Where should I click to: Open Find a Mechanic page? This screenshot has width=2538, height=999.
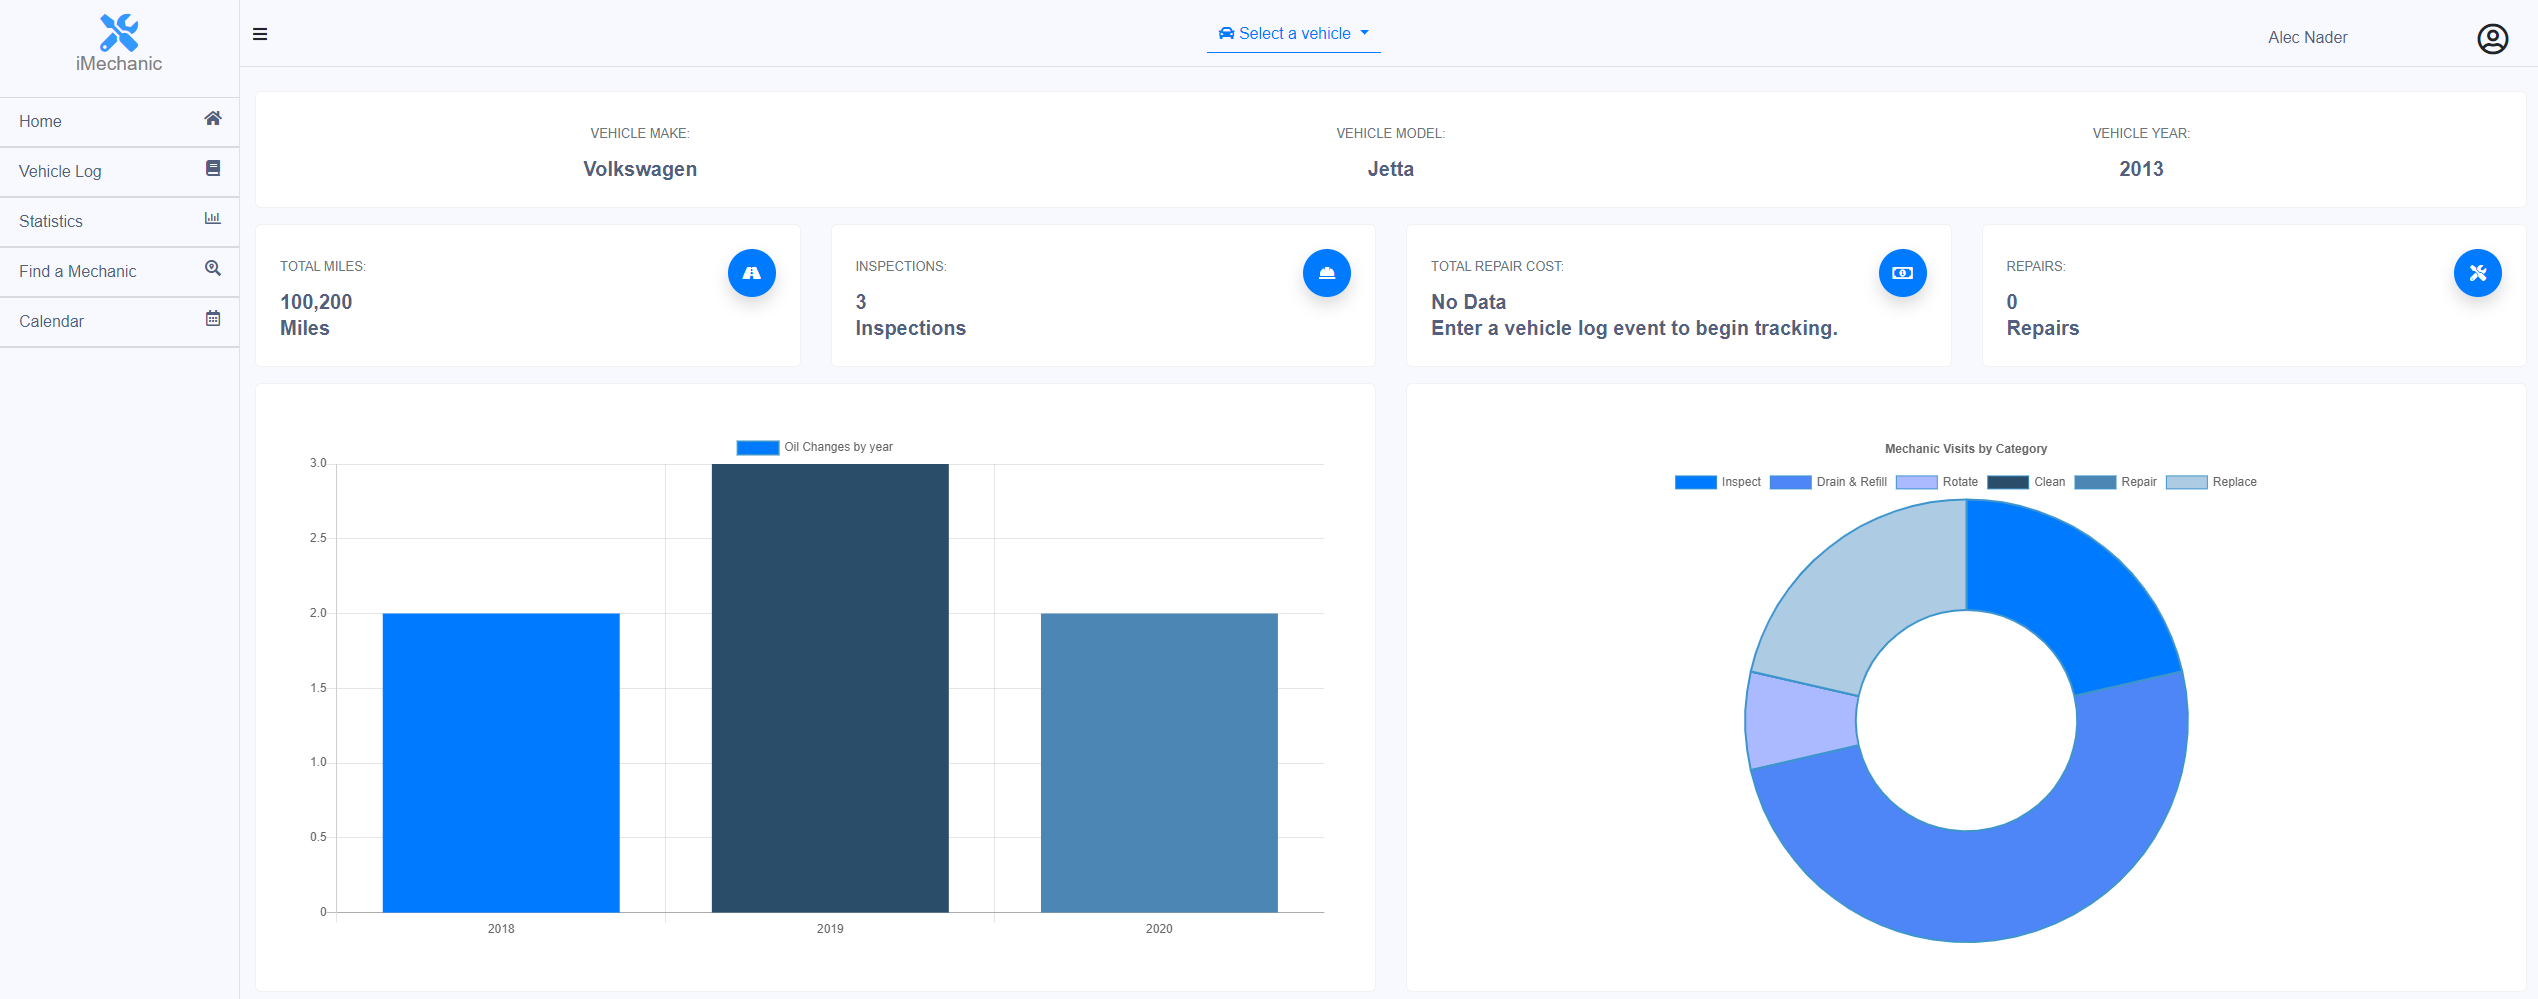coord(119,272)
